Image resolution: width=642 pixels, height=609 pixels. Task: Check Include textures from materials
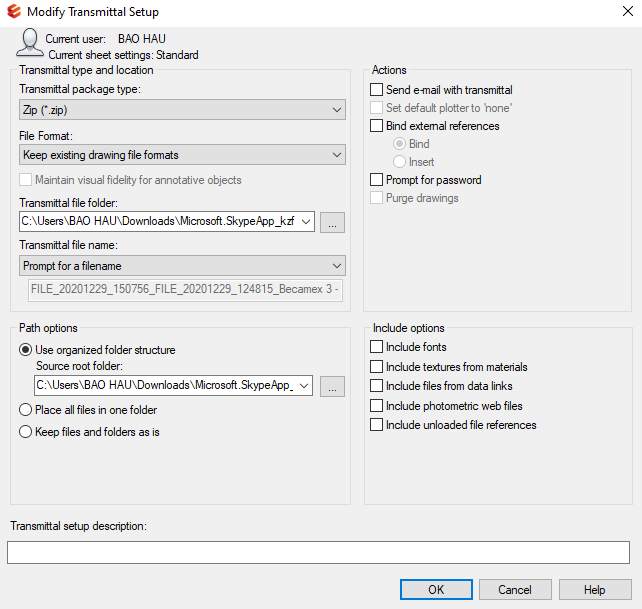tap(377, 367)
